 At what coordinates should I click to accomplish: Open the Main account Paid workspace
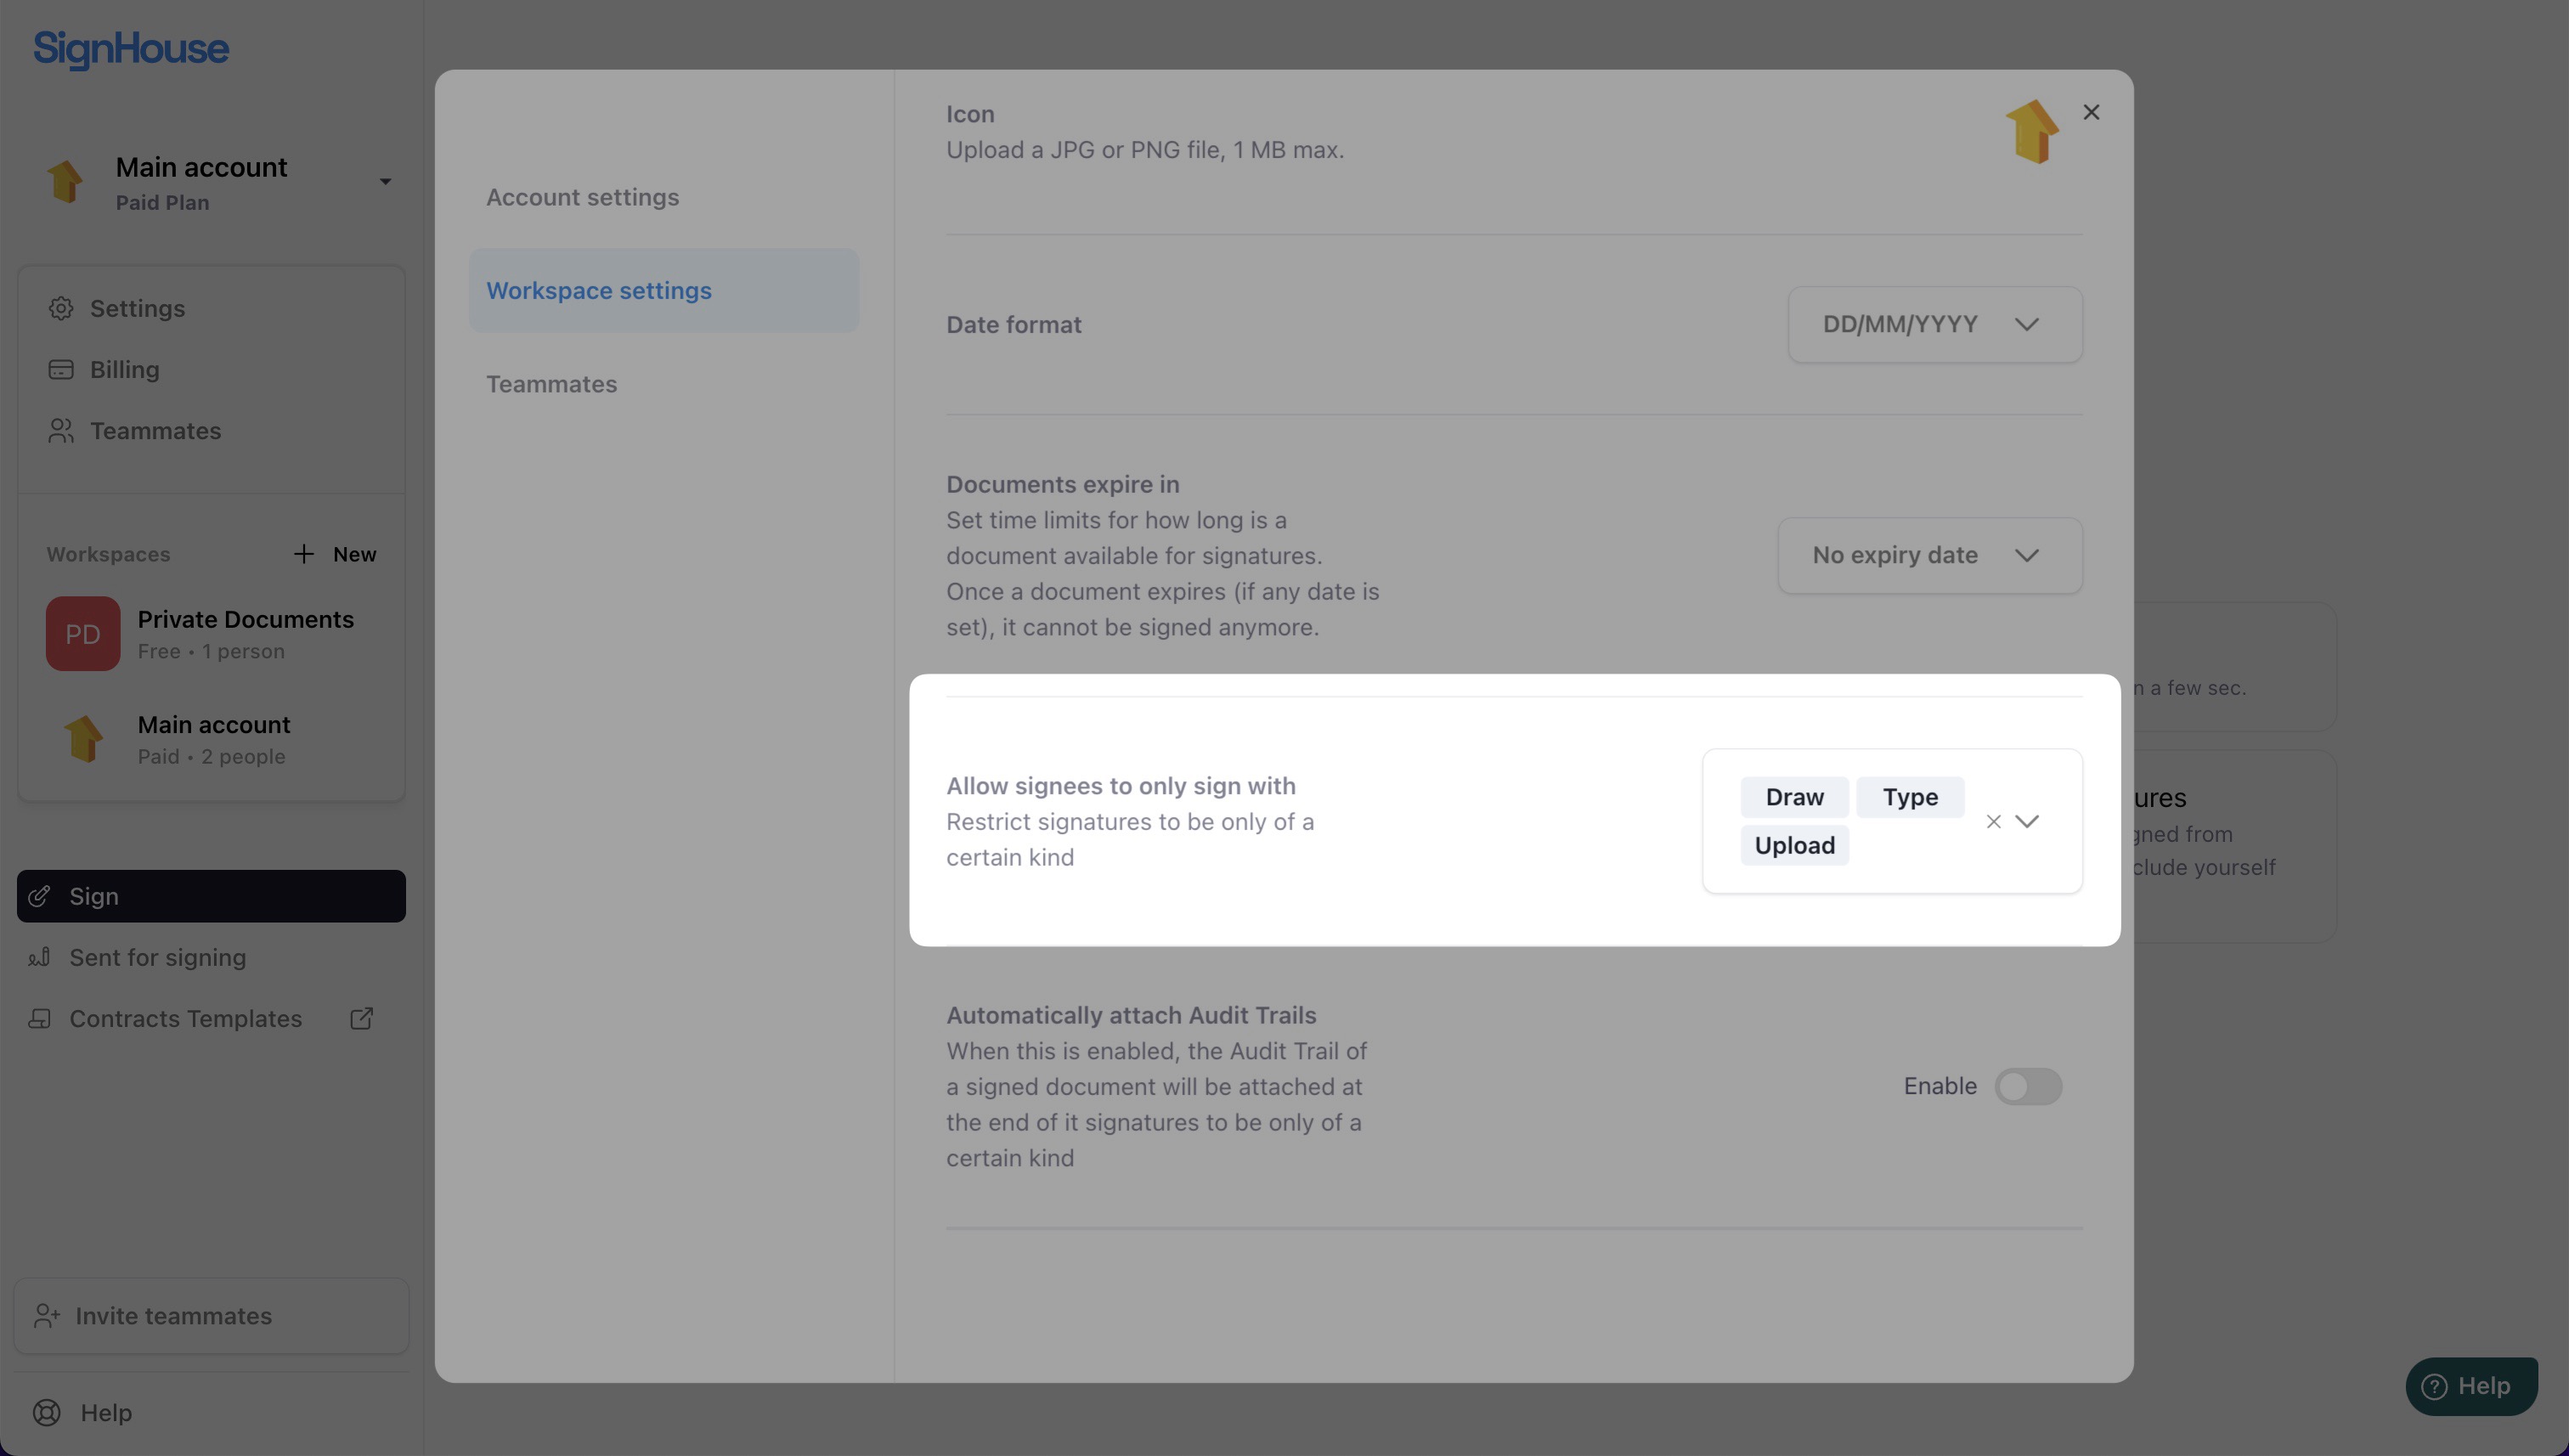(211, 739)
